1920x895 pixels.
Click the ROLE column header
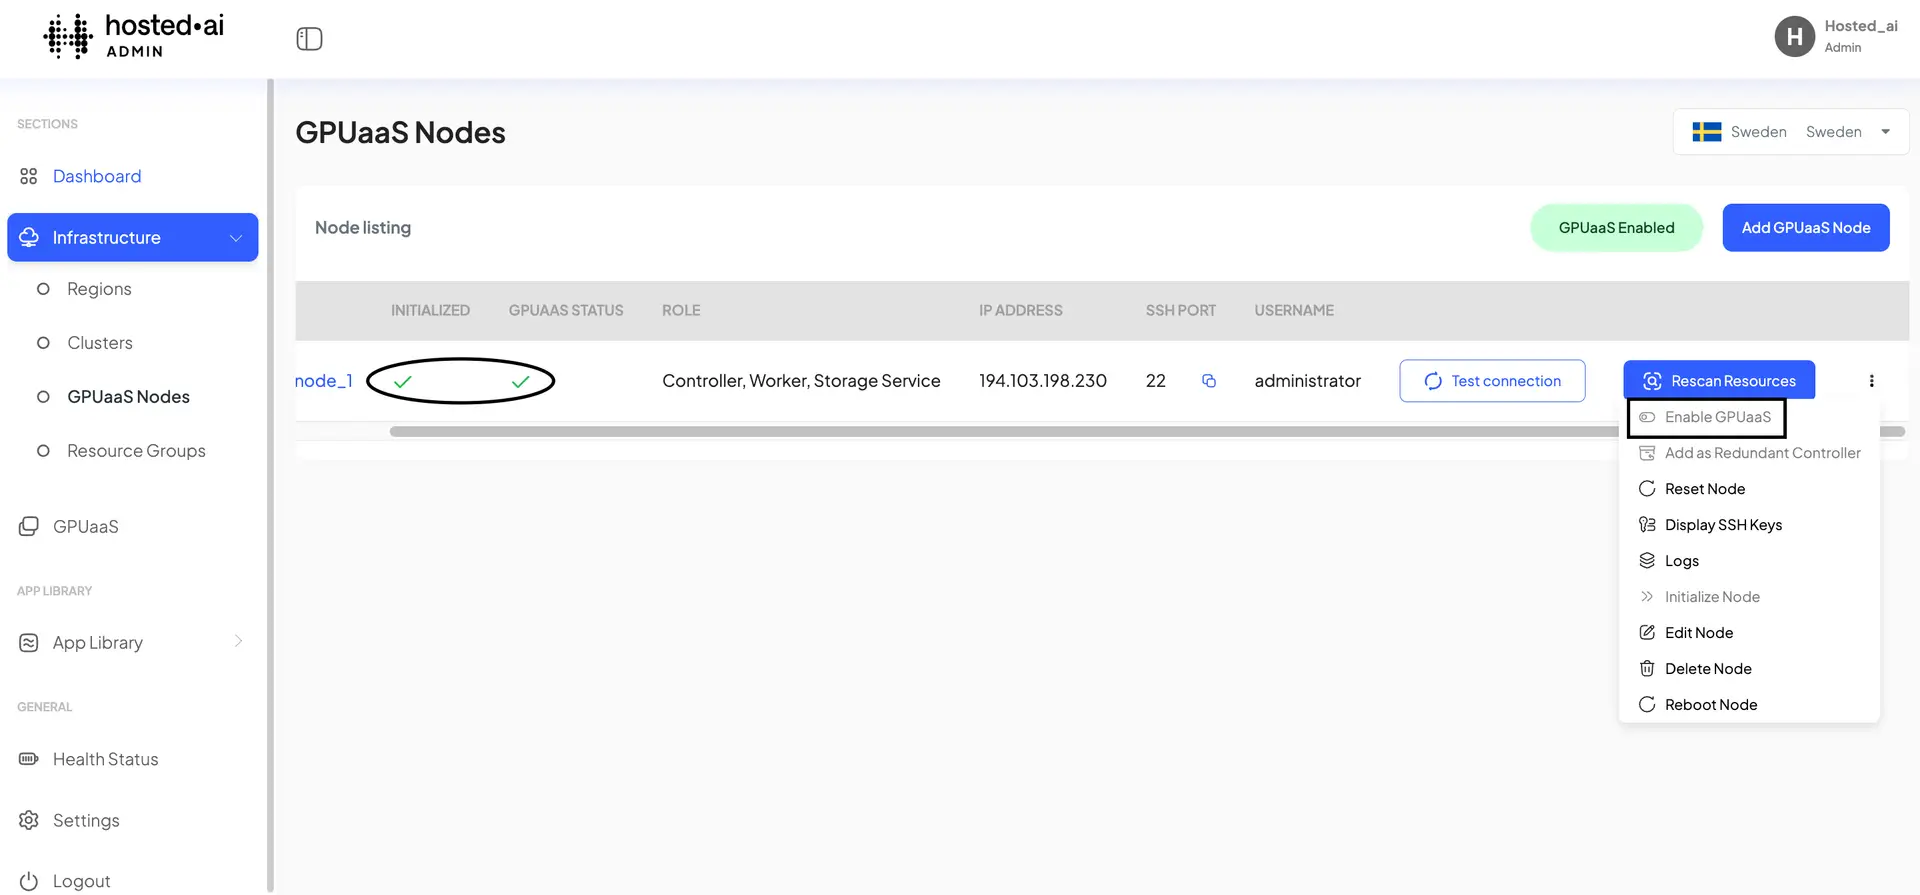681,311
